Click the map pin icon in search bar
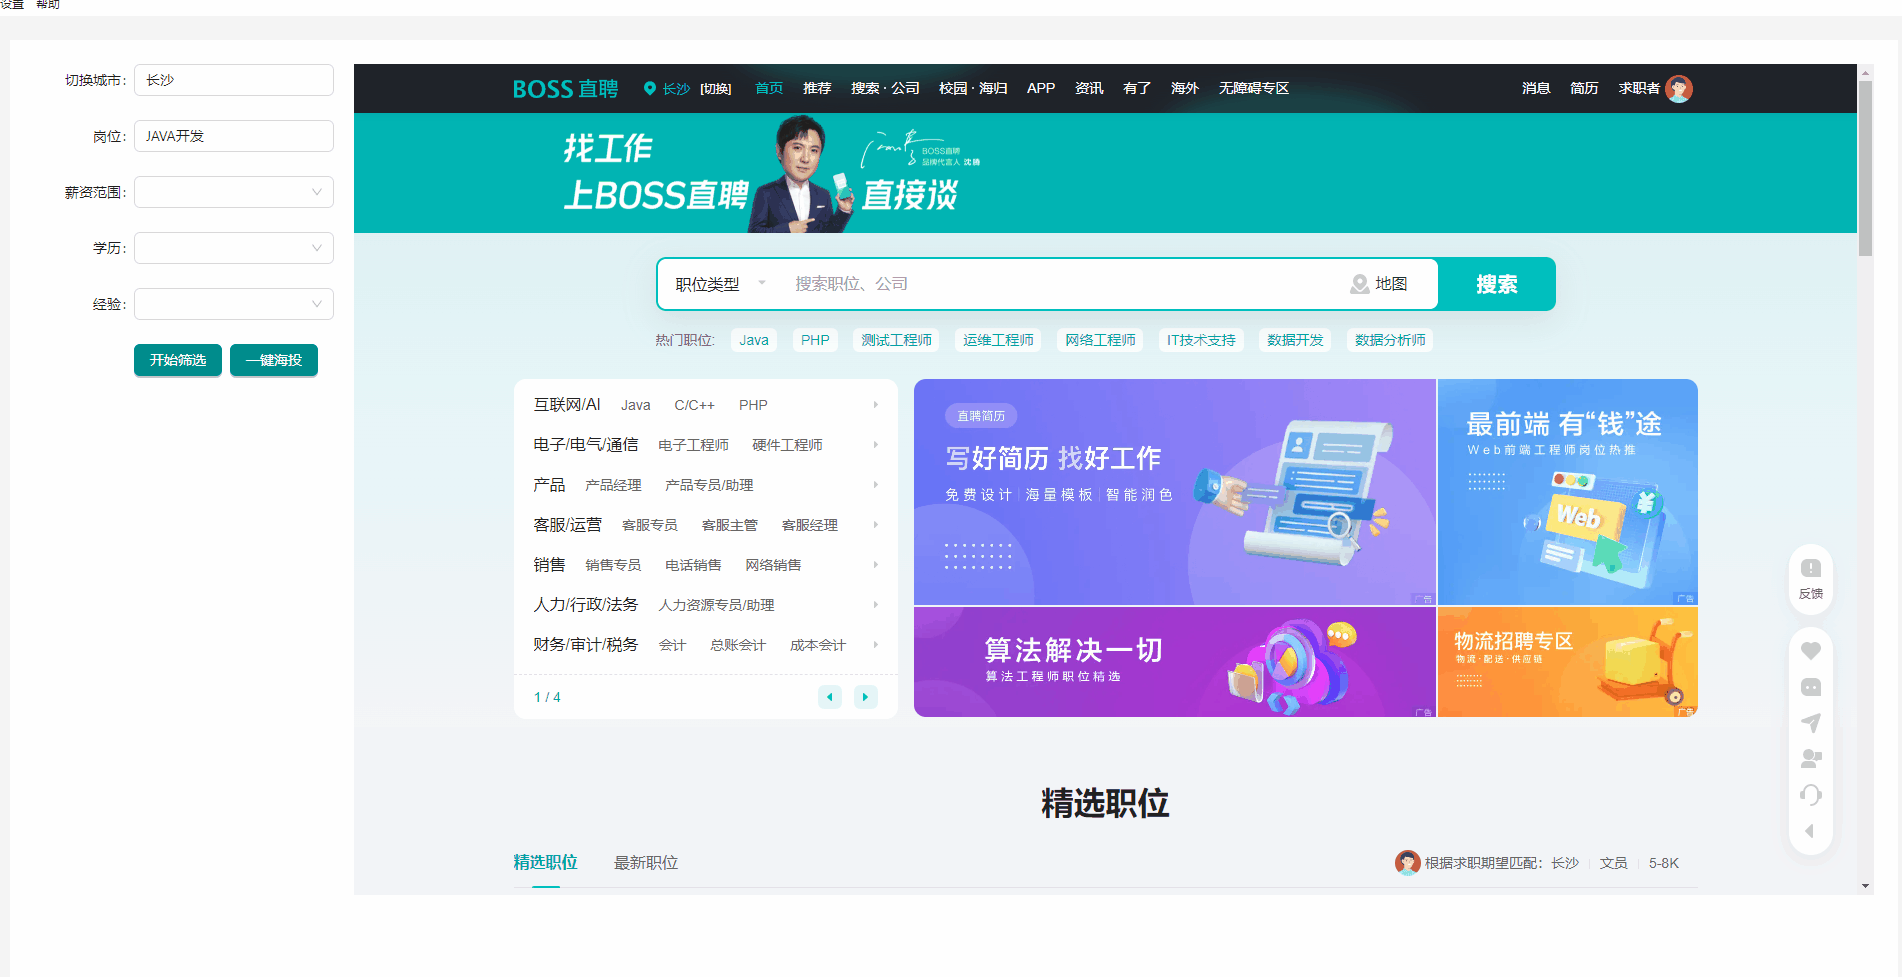The image size is (1902, 977). click(x=1359, y=284)
